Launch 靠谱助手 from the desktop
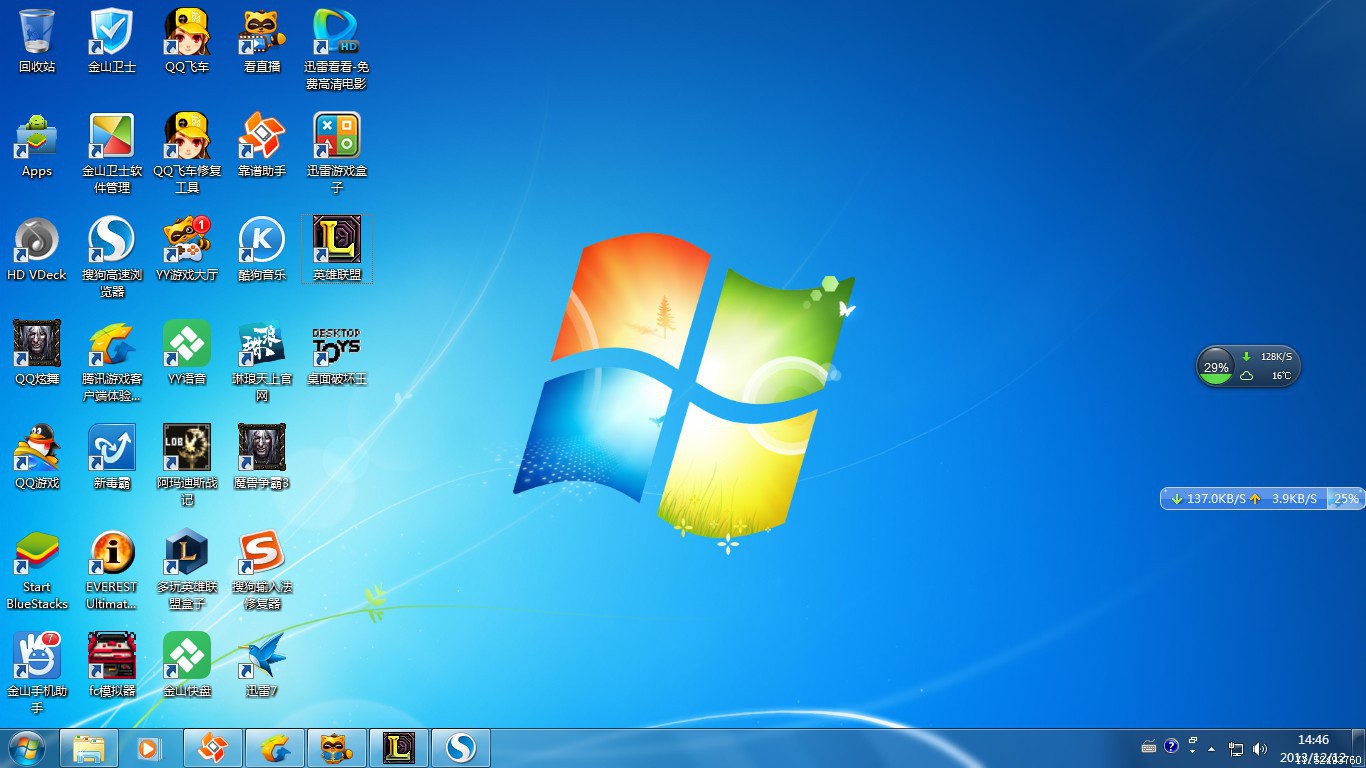Screen dimensions: 1366x768 click(262, 145)
